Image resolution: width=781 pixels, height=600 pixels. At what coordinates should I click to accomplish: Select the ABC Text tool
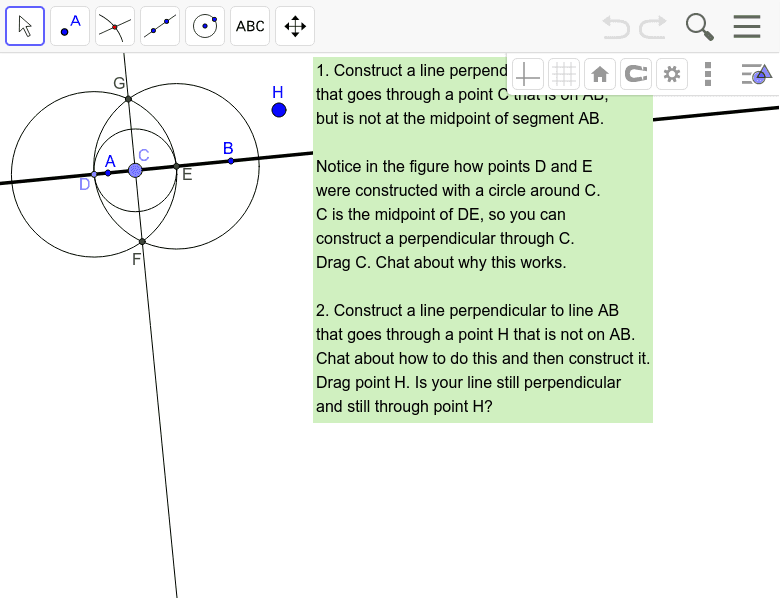250,26
